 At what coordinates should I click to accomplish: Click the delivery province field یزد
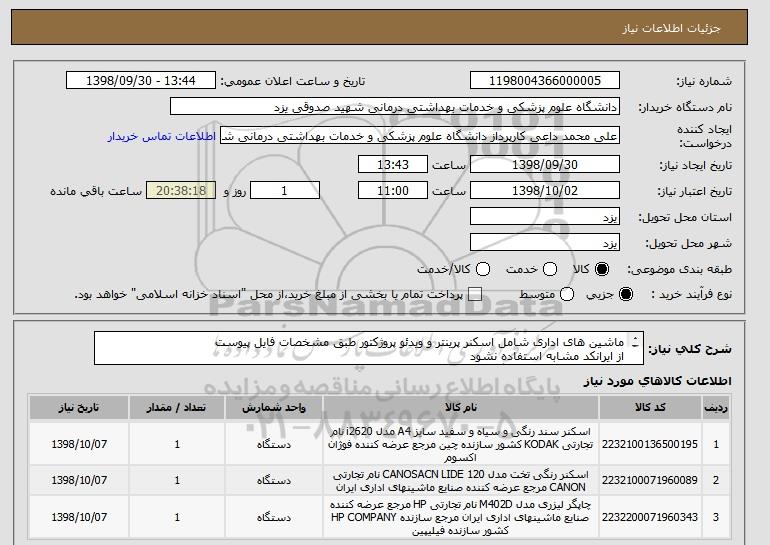click(545, 217)
